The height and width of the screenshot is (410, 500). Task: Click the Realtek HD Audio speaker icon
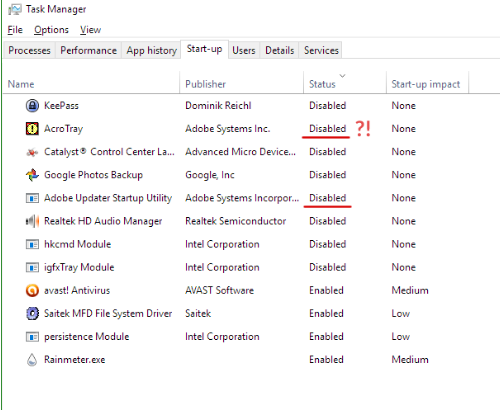pos(32,221)
